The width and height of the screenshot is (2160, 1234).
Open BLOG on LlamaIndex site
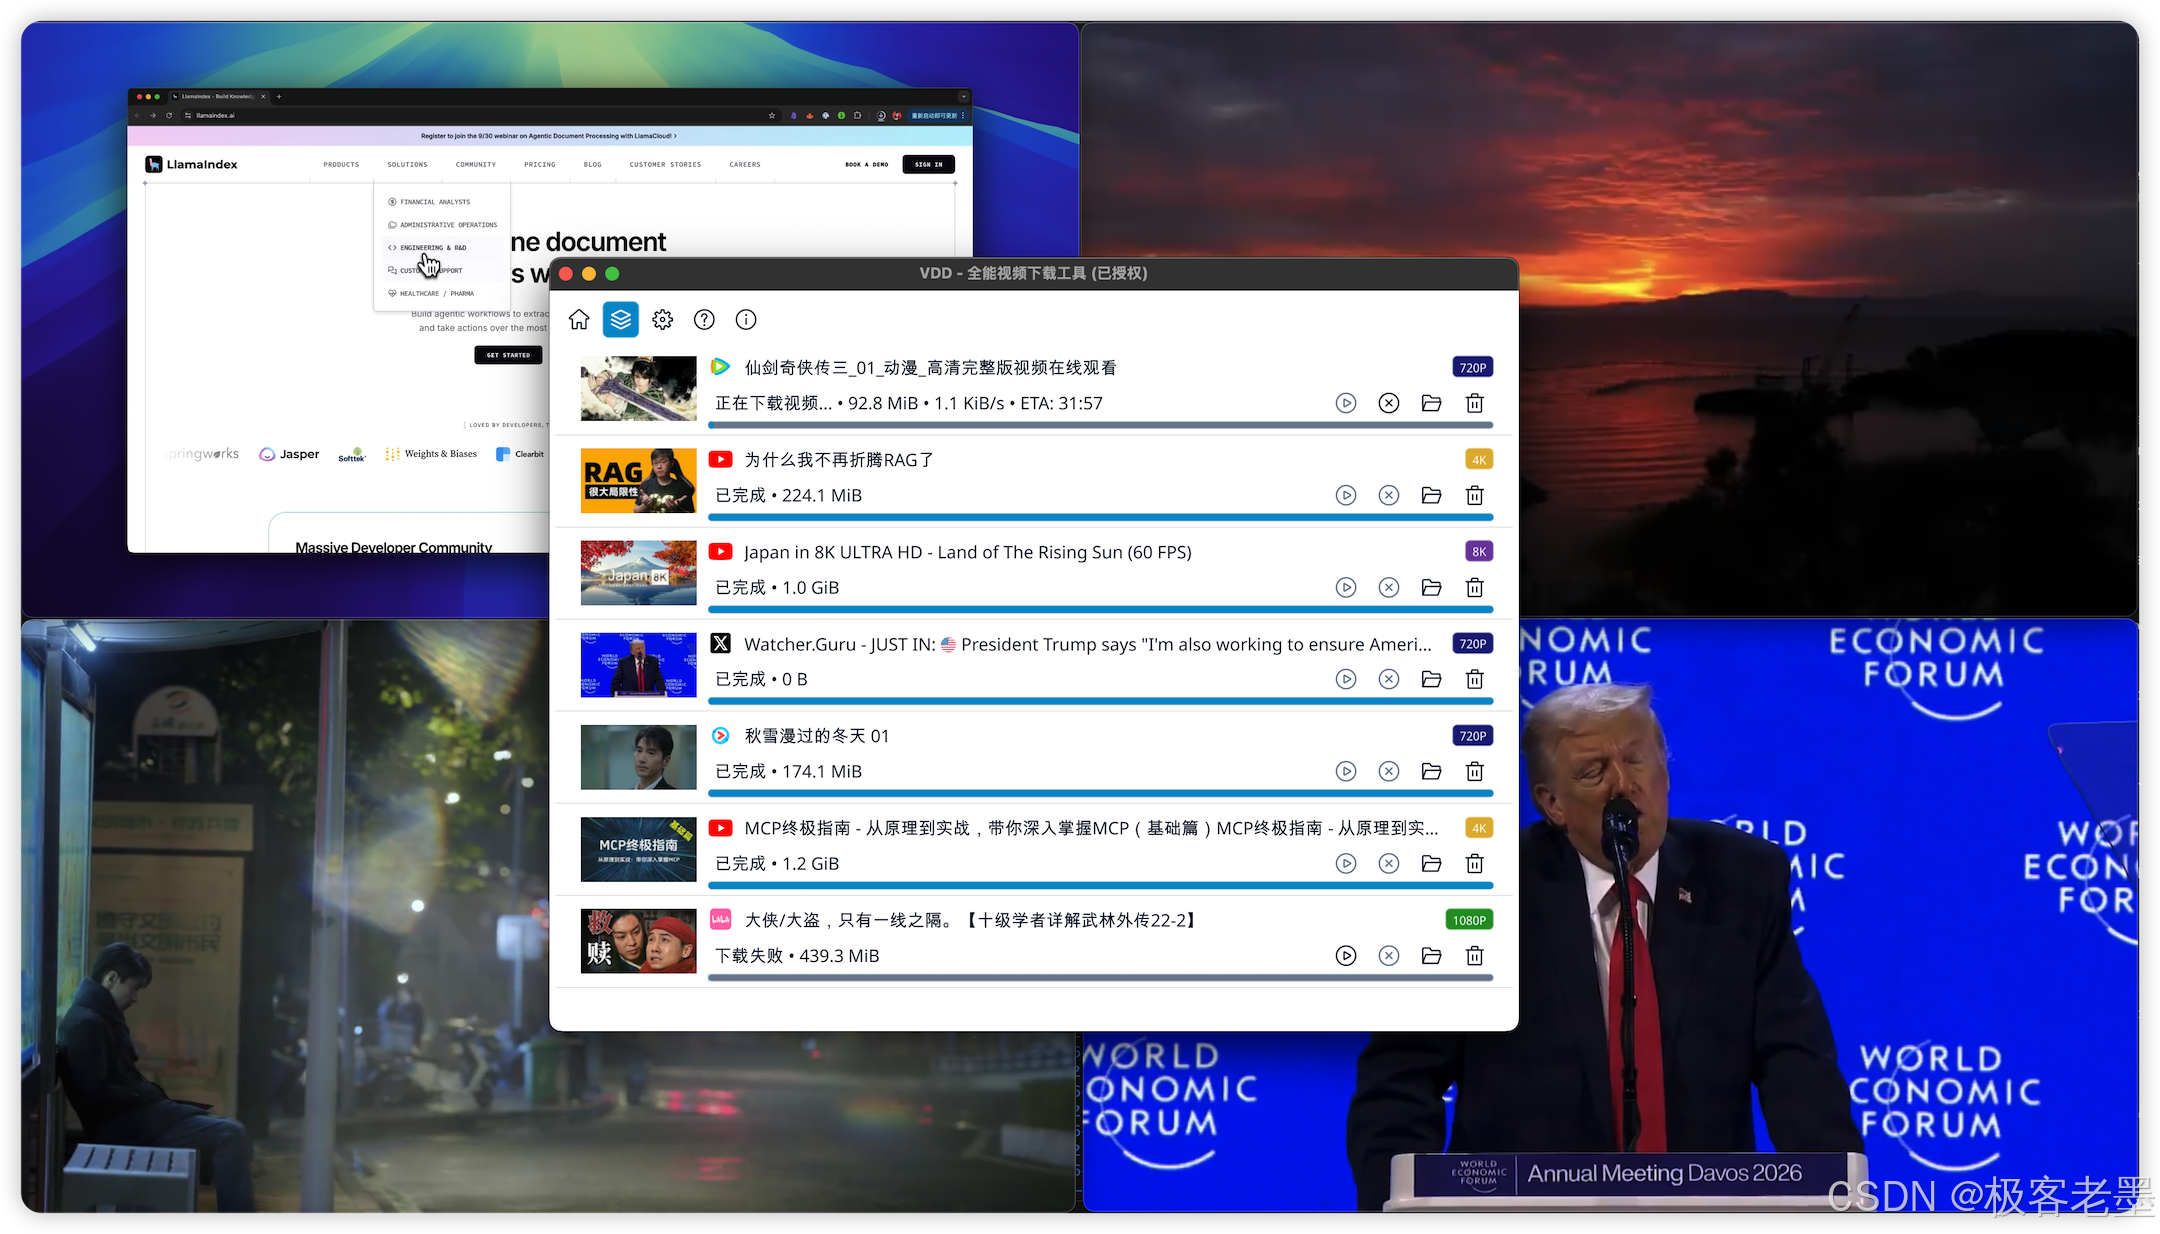[593, 165]
